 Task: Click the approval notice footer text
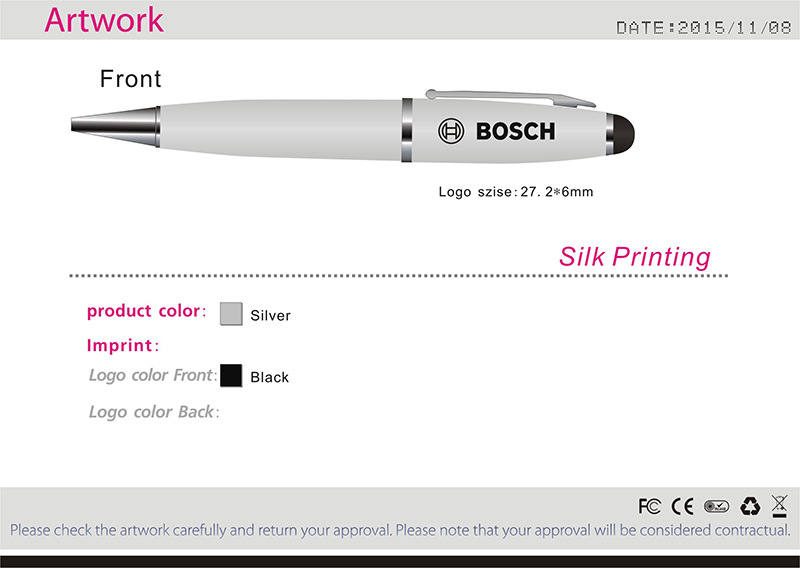pos(400,530)
